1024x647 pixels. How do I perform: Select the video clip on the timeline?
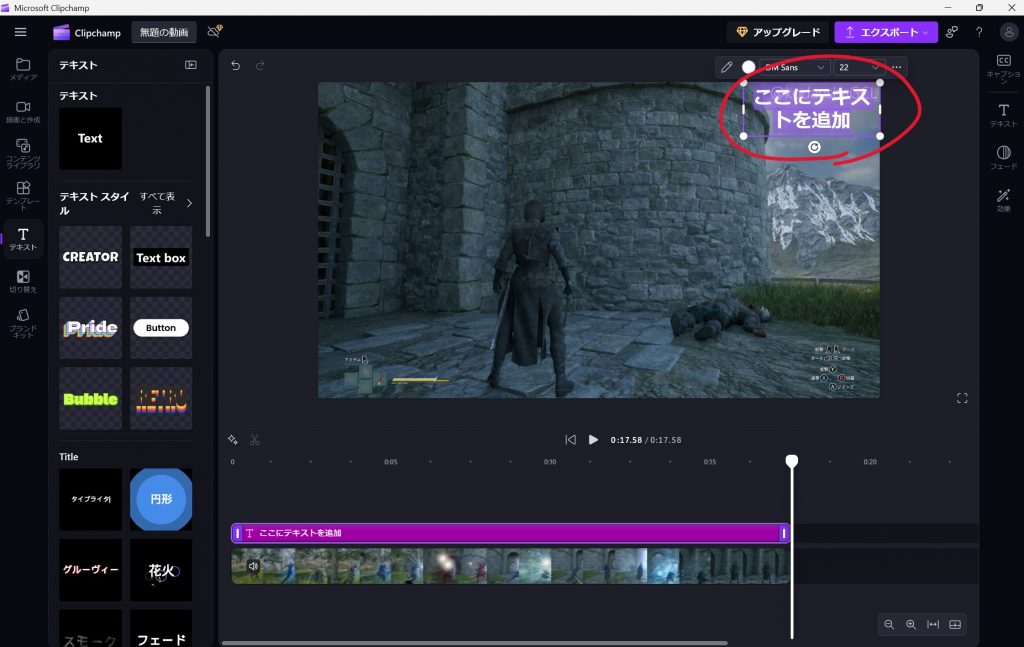(x=510, y=565)
